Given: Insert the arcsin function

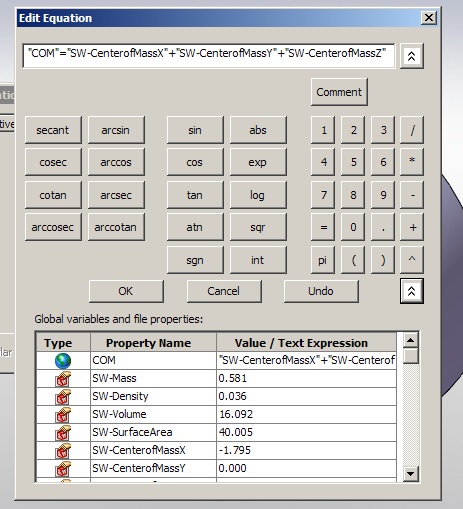Looking at the screenshot, I should click(116, 130).
